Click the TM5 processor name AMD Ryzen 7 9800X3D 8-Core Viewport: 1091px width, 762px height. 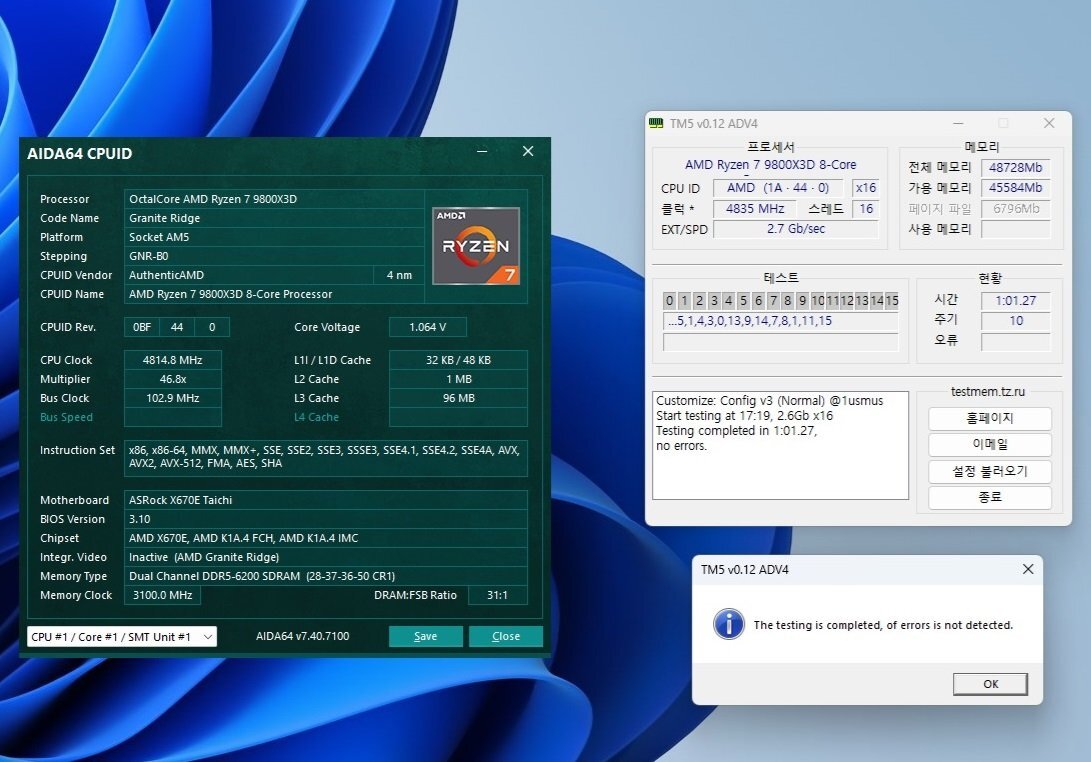click(x=770, y=165)
